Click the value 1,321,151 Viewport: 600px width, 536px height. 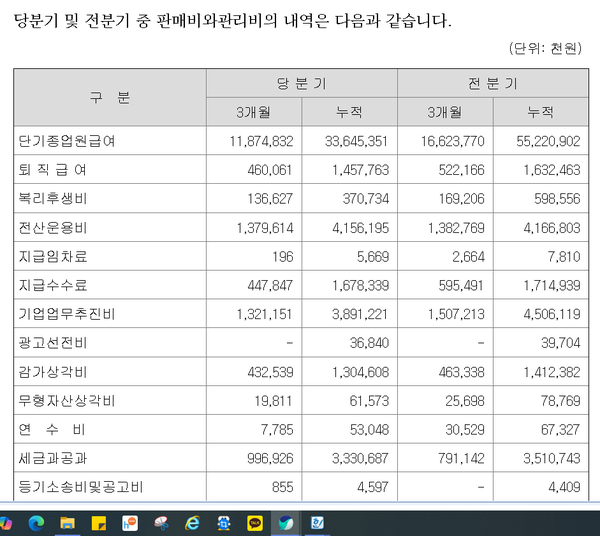click(x=264, y=314)
